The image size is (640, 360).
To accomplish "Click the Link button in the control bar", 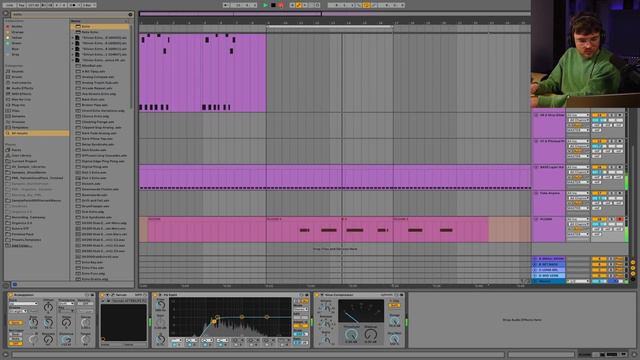I will [x=9, y=5].
